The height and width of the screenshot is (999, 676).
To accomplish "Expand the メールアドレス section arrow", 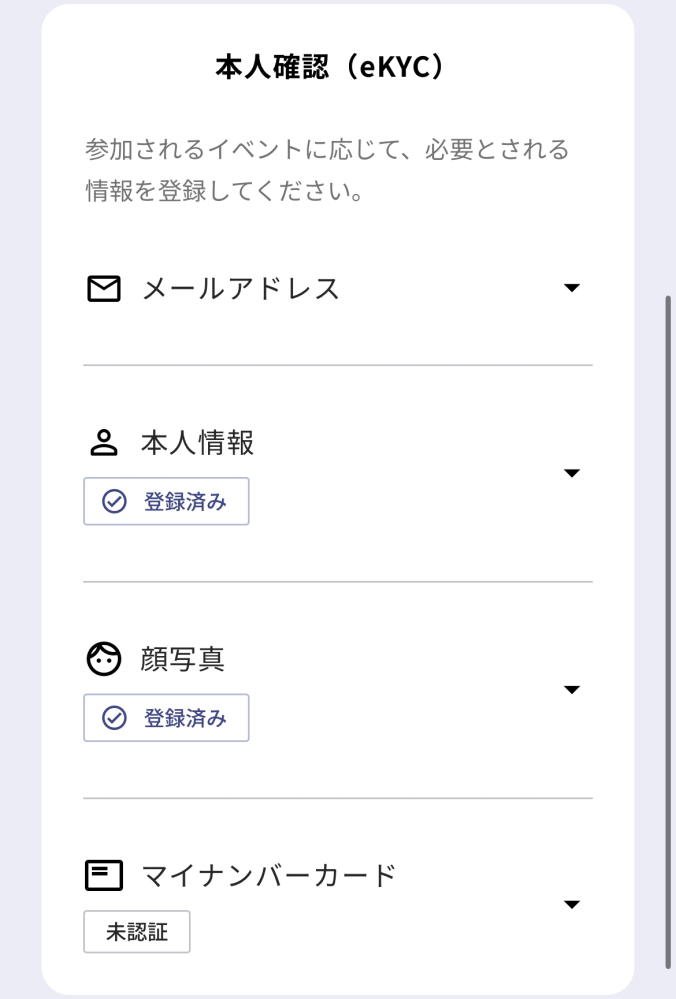I will 571,288.
